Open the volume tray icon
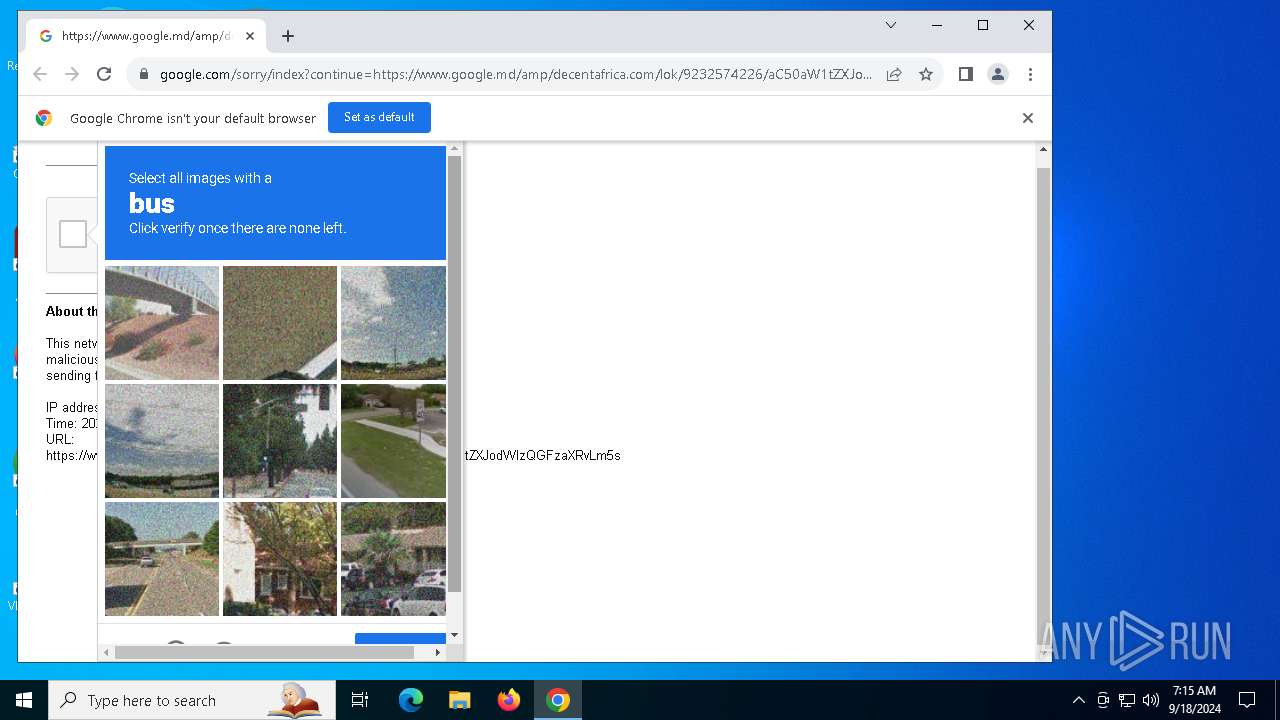This screenshot has height=720, width=1280. click(1151, 700)
